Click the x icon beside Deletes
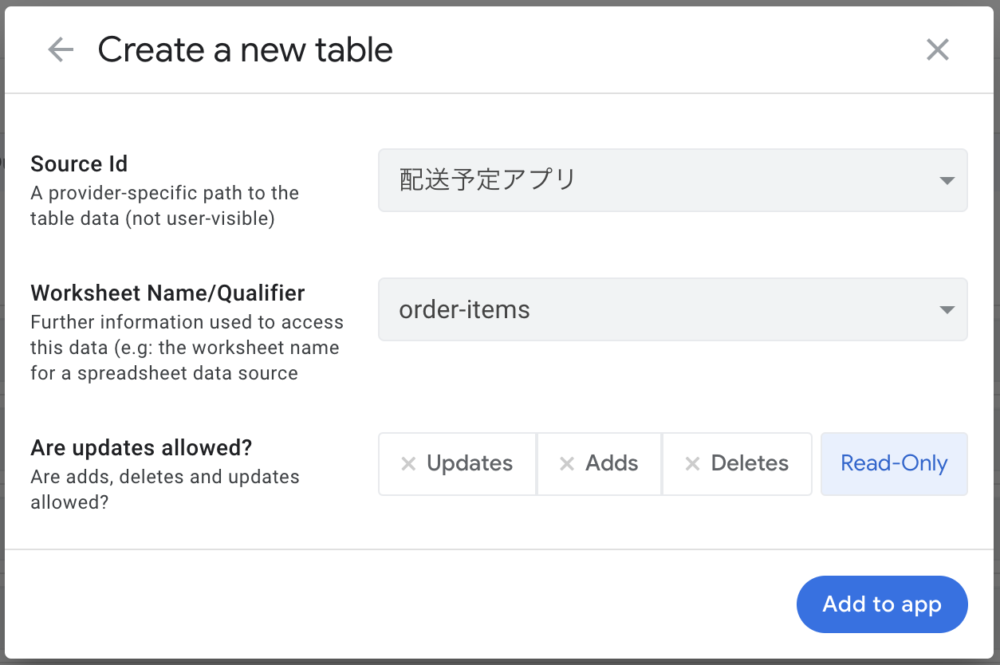Screen dimensions: 1000x665 point(692,464)
